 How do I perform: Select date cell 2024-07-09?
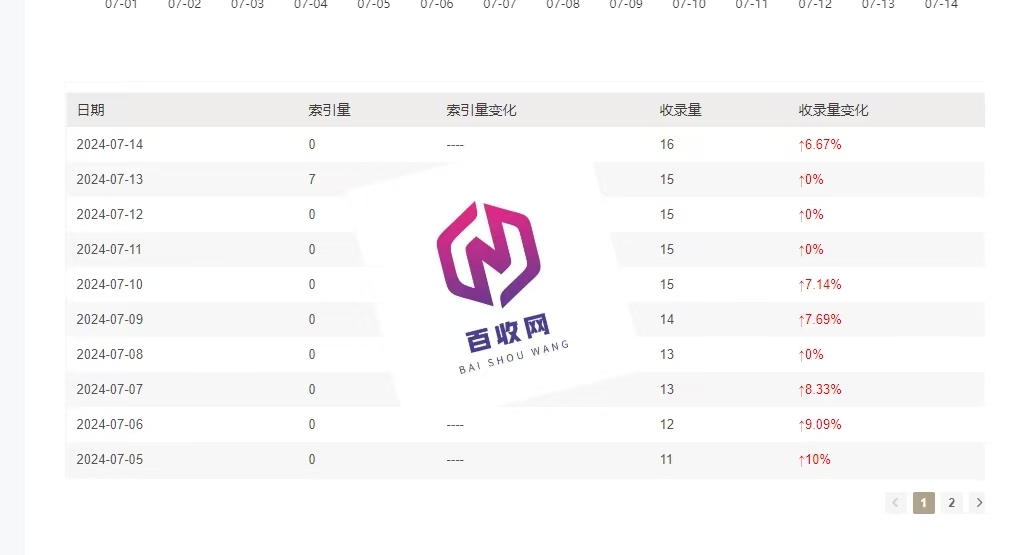click(x=110, y=319)
